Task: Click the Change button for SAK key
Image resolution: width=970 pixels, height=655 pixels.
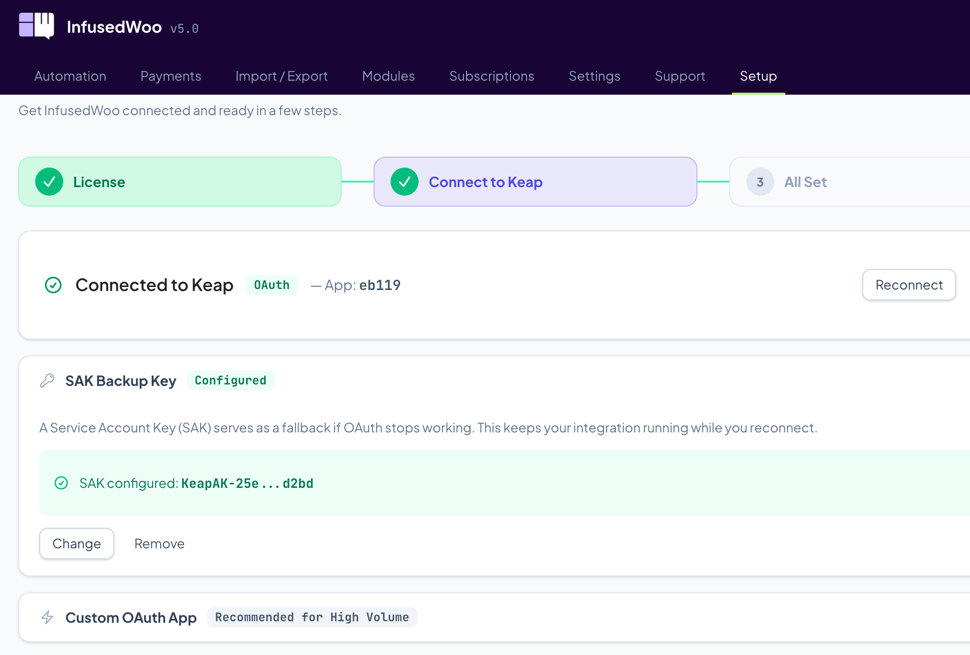Action: pyautogui.click(x=77, y=544)
